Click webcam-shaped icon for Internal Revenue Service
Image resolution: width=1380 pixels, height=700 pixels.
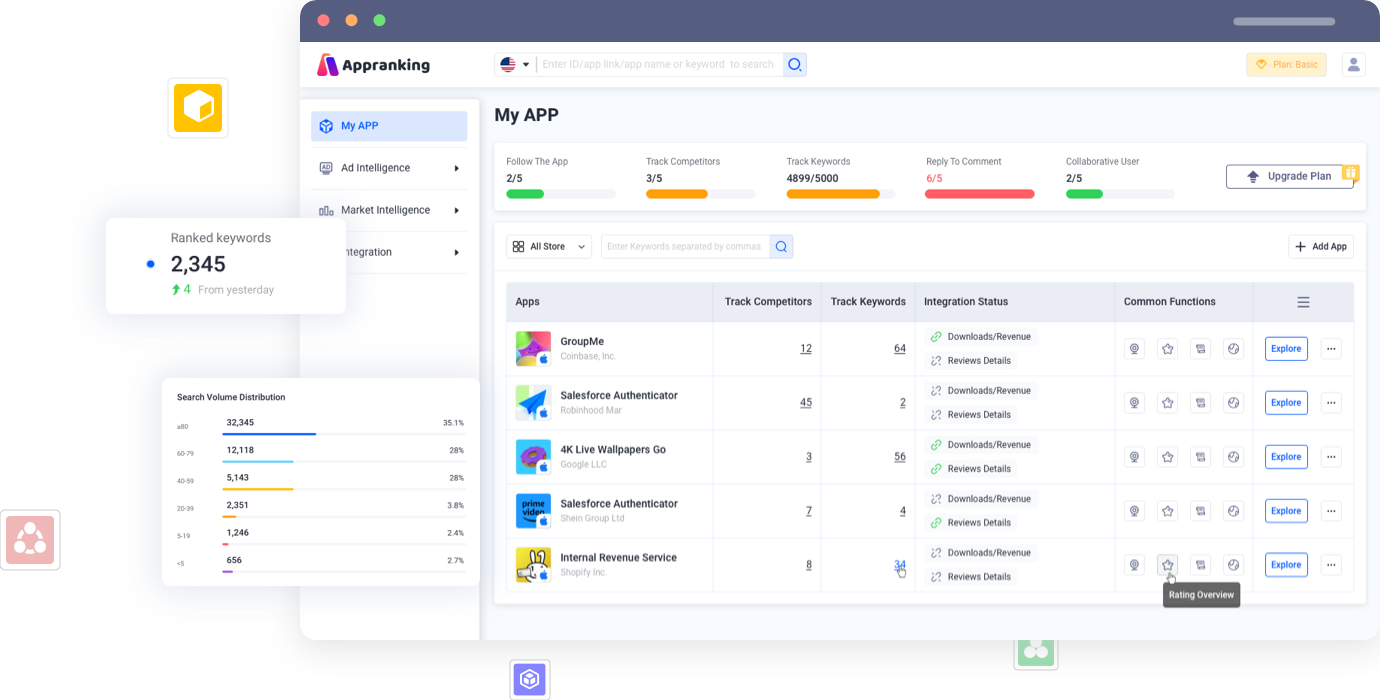1134,565
